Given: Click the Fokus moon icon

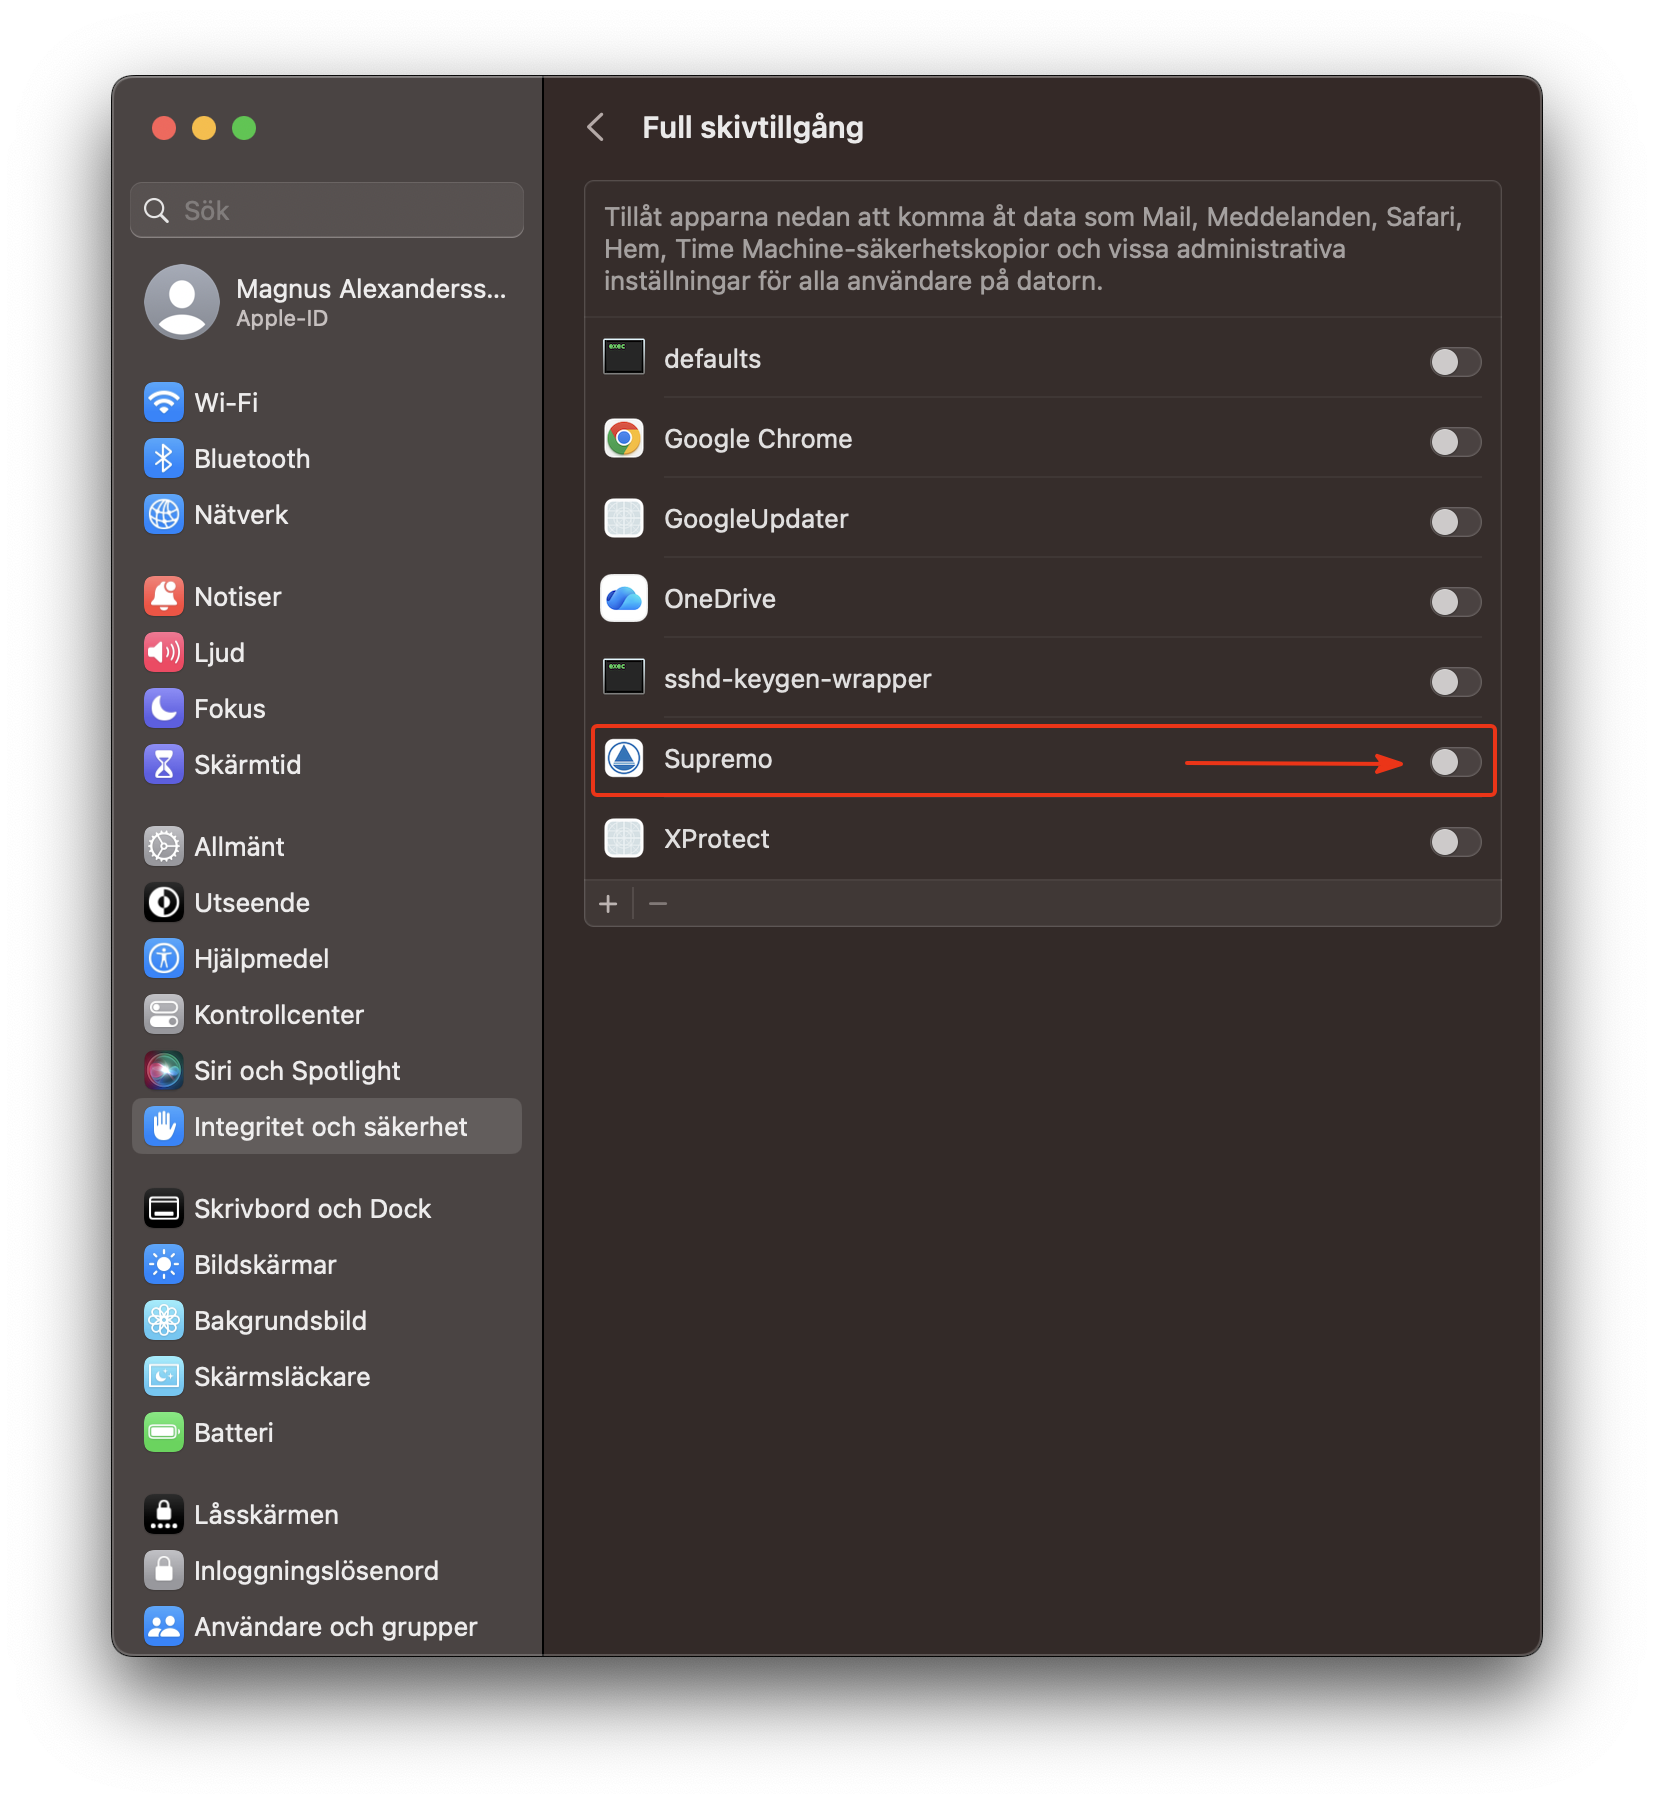Looking at the screenshot, I should point(164,709).
